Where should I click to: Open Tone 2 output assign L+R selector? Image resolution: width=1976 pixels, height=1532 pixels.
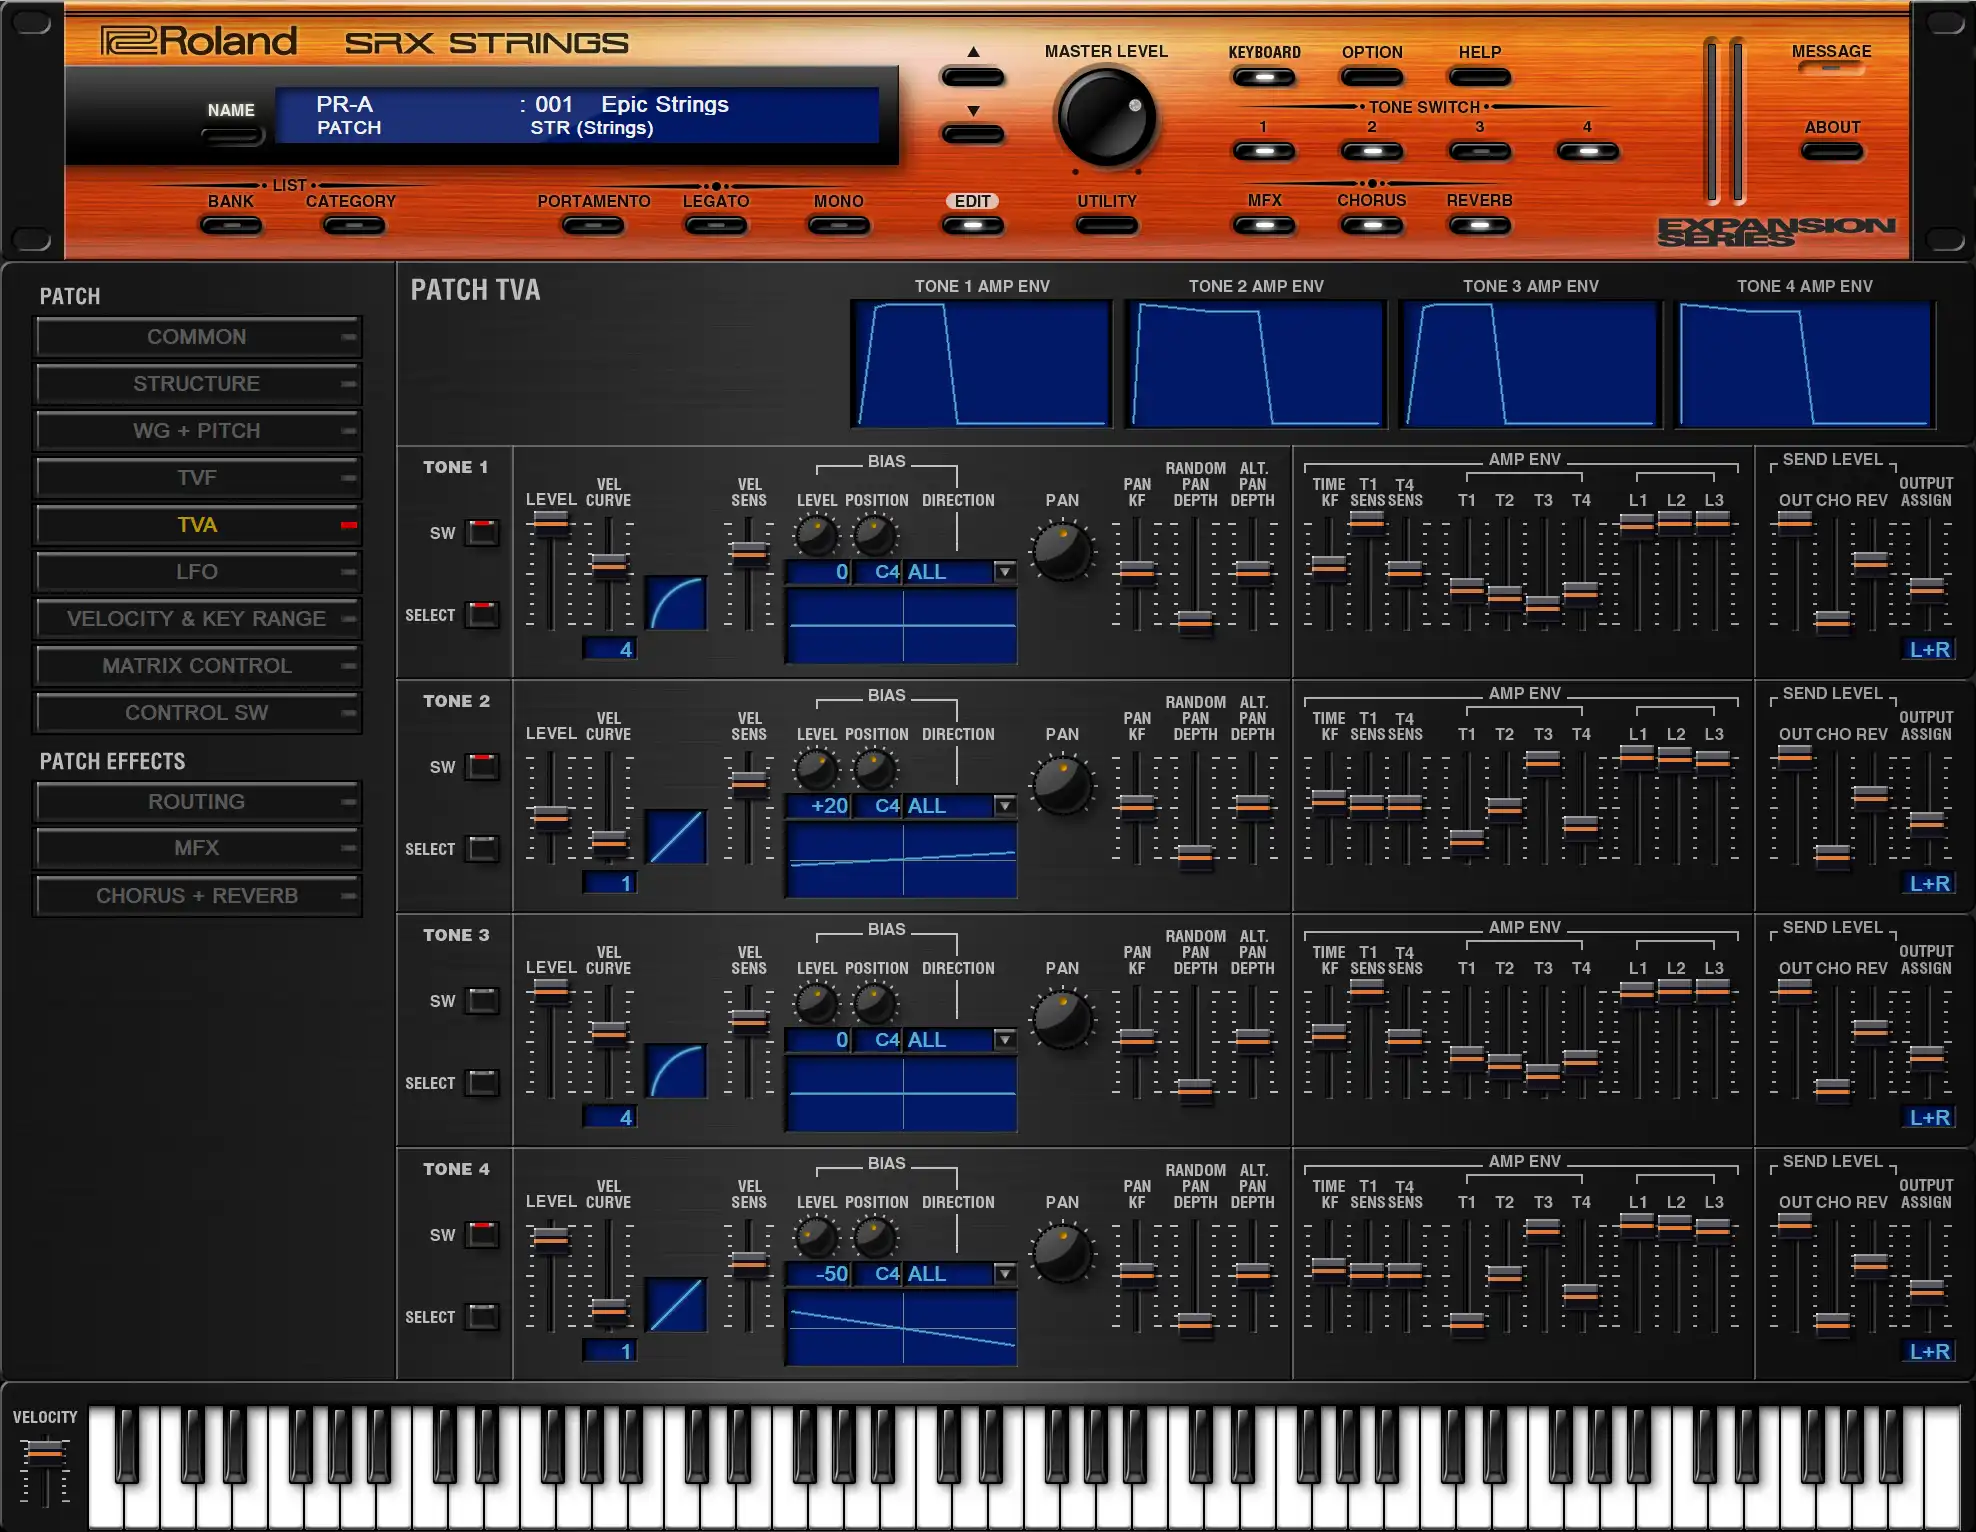pos(1929,884)
